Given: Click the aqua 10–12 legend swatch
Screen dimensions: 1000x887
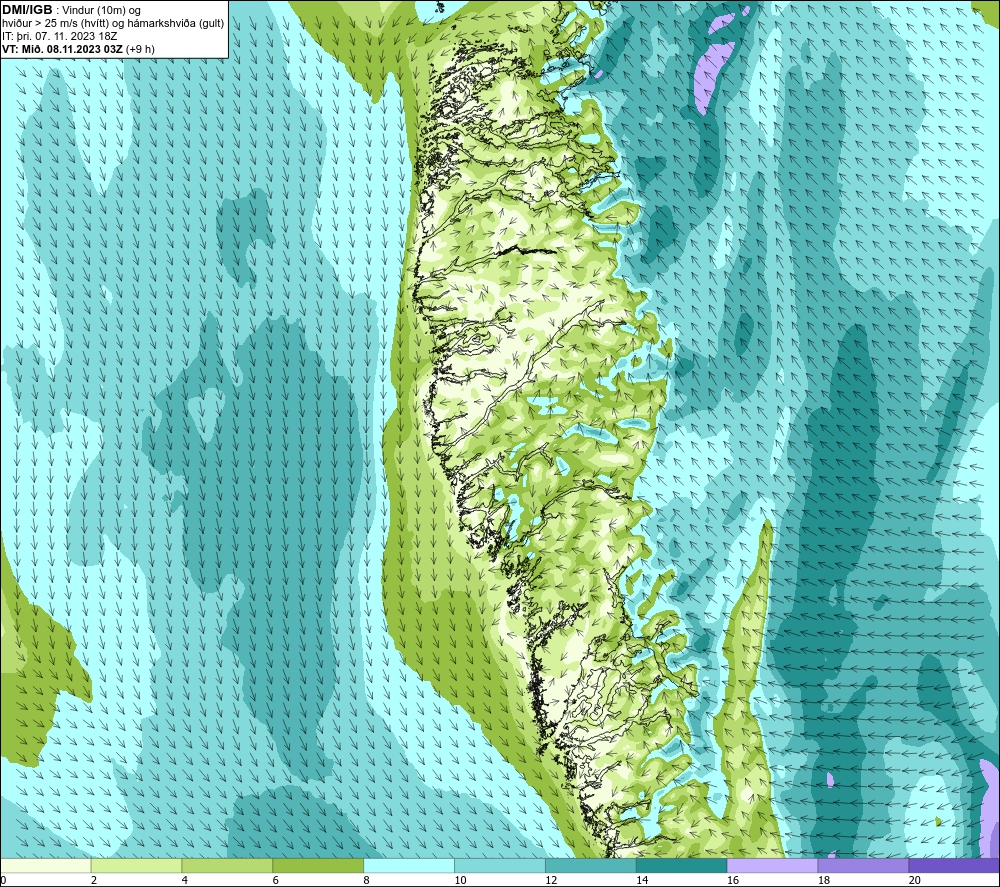Looking at the screenshot, I should pos(500,865).
